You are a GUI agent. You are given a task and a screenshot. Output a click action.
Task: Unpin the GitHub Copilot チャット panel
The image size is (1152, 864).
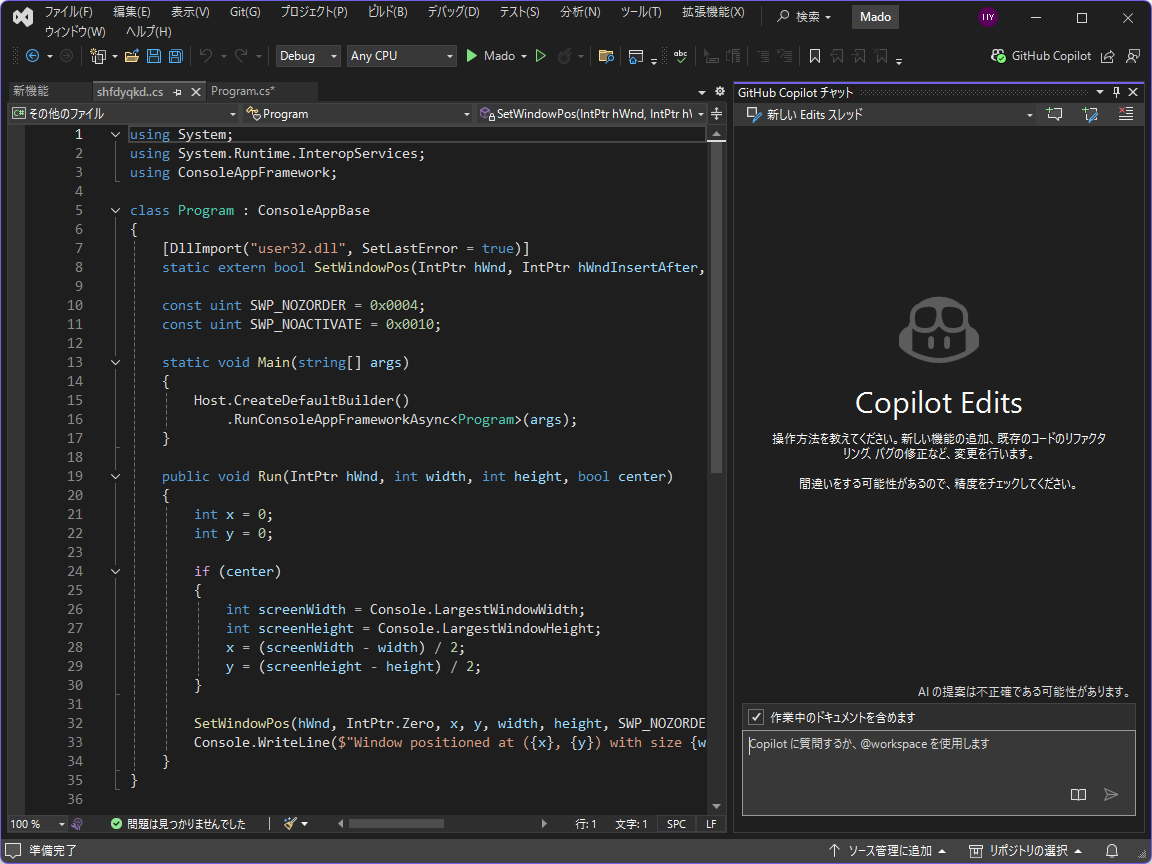1116,91
